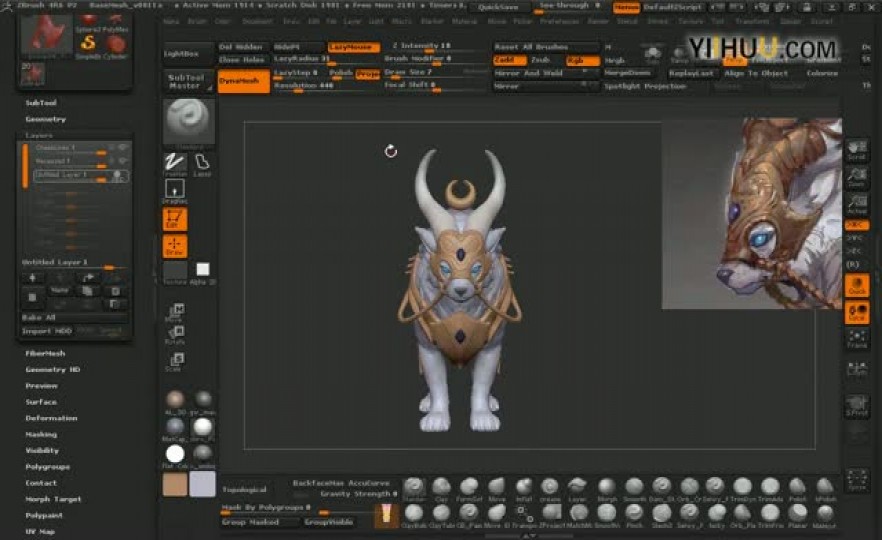This screenshot has height=540, width=882.
Task: Activate the Move transpose icon
Action: [175, 313]
